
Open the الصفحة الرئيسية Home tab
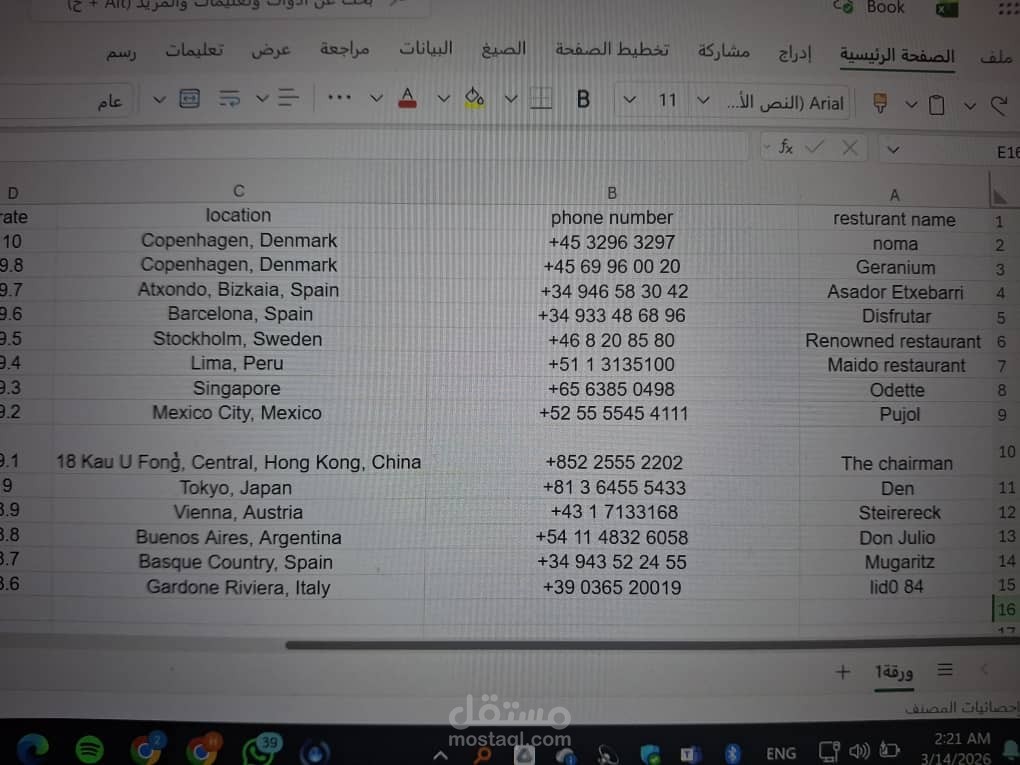coord(897,56)
